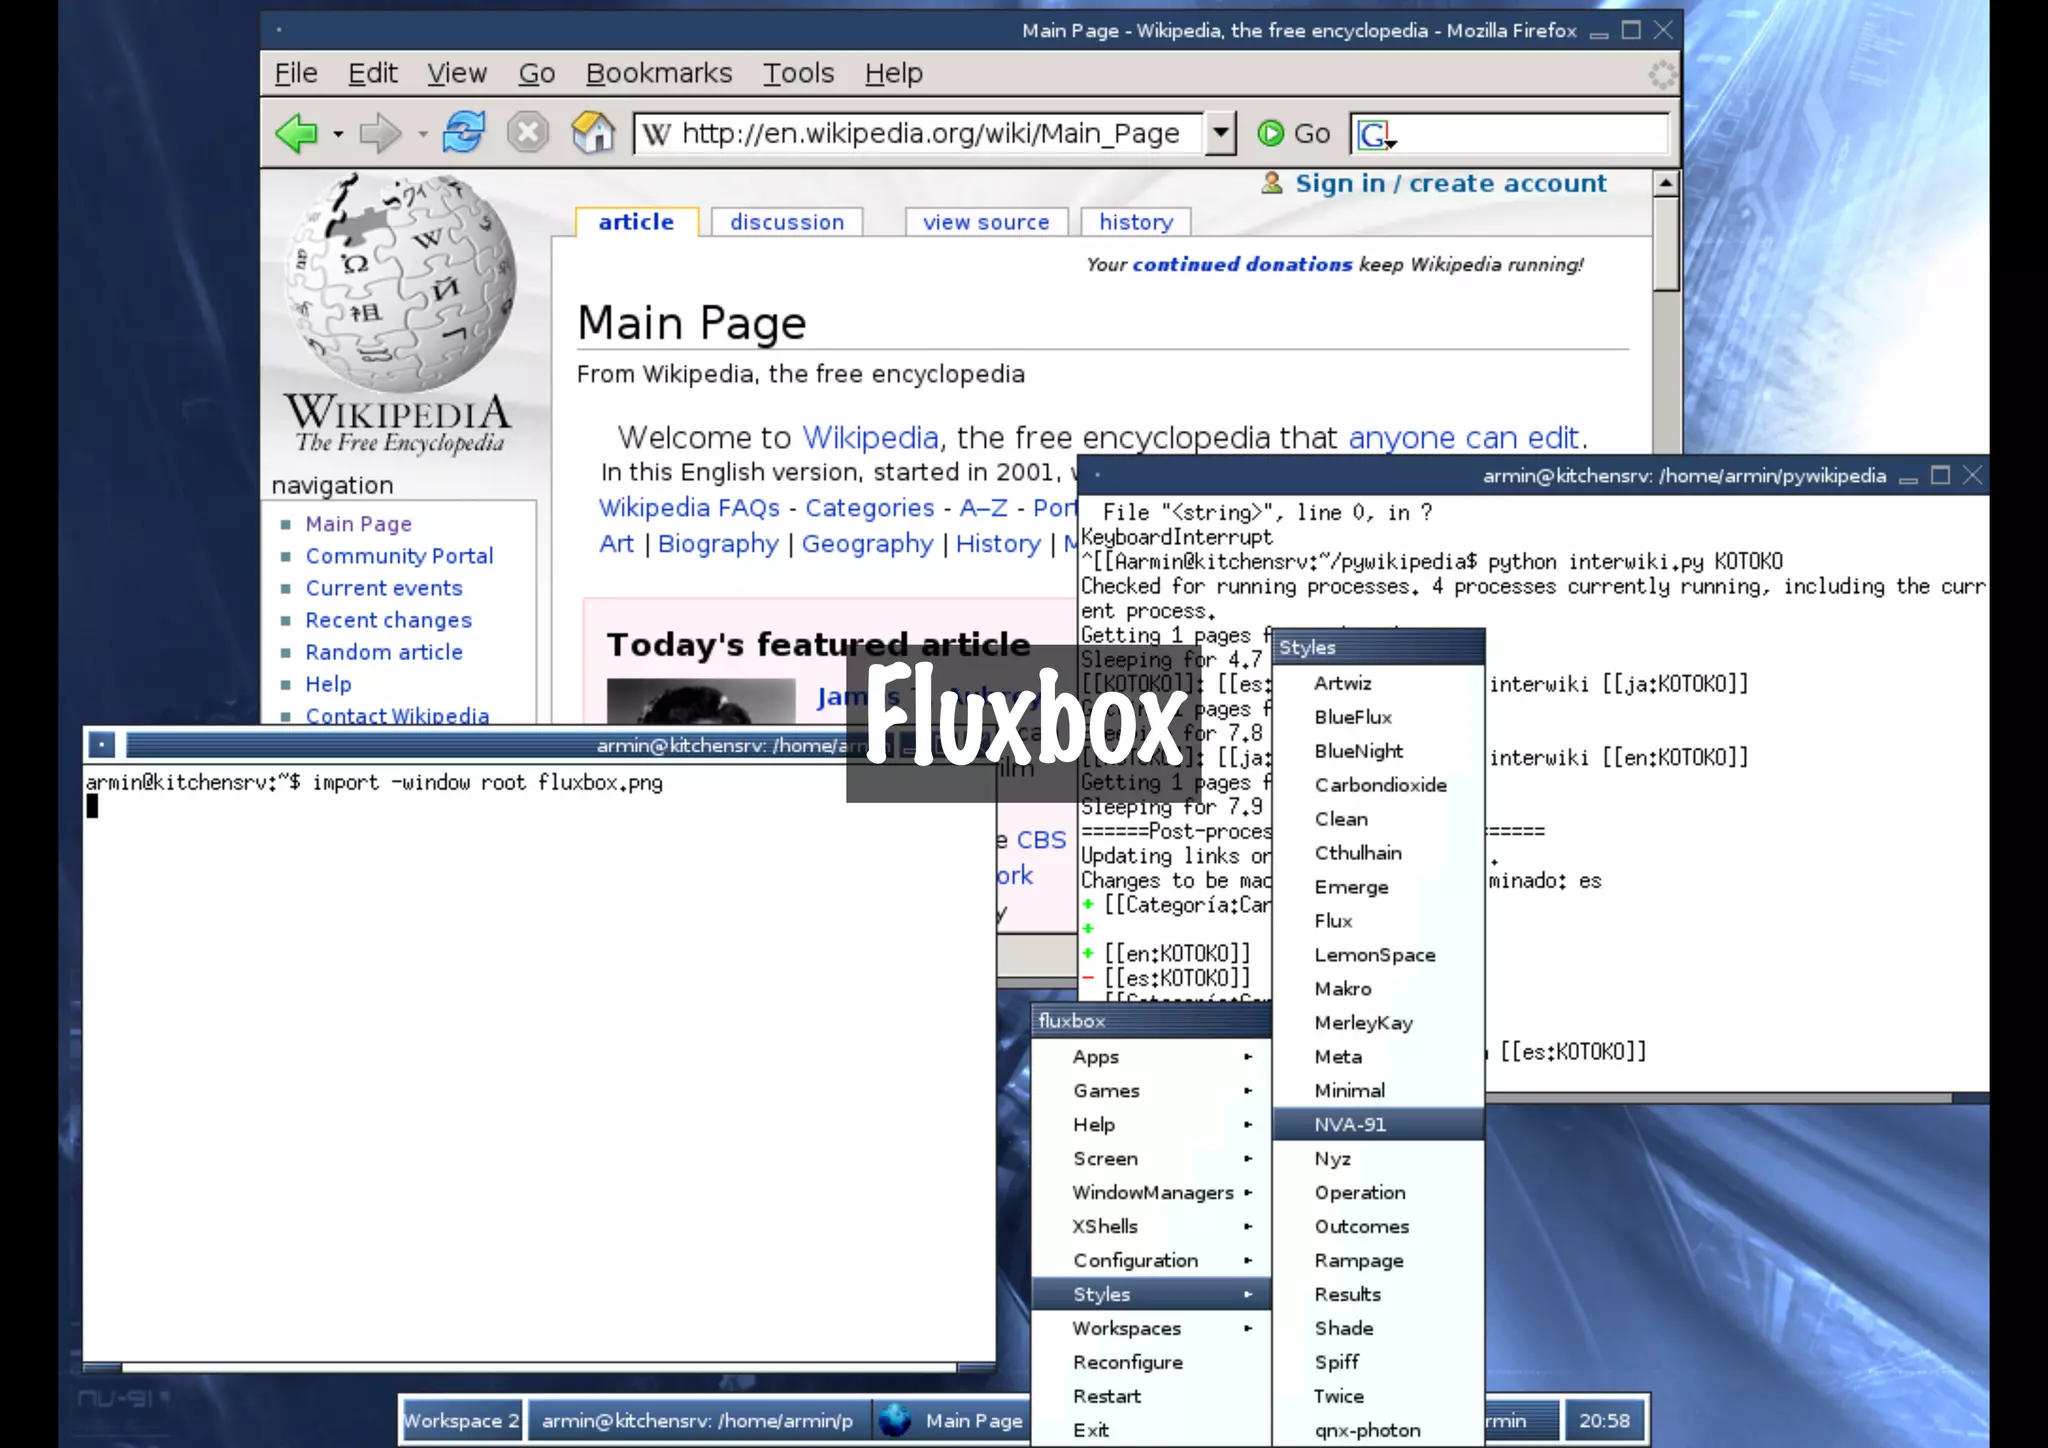
Task: Click the Sign in / create account link
Action: click(x=1451, y=183)
